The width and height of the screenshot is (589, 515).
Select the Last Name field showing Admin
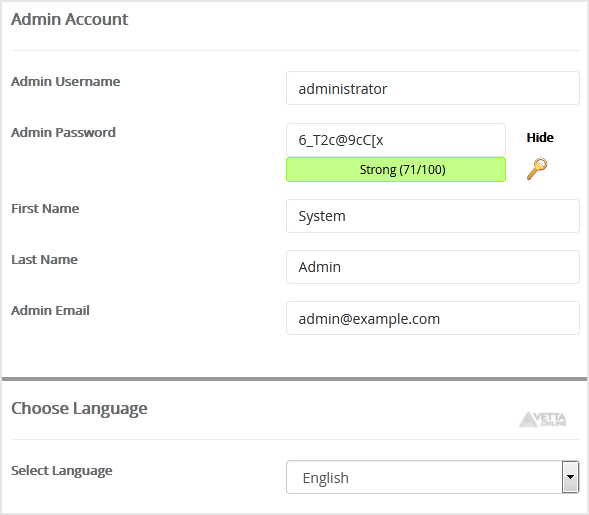(433, 267)
